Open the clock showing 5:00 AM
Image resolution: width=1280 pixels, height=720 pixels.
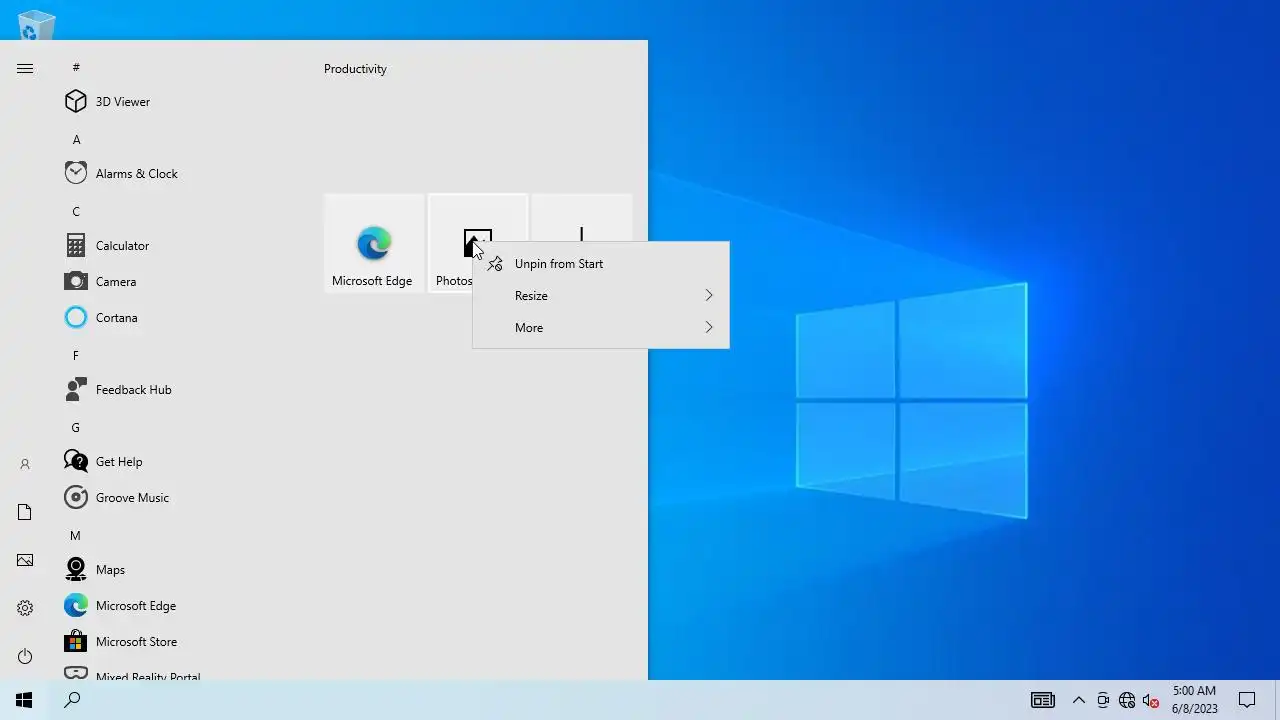(x=1195, y=700)
